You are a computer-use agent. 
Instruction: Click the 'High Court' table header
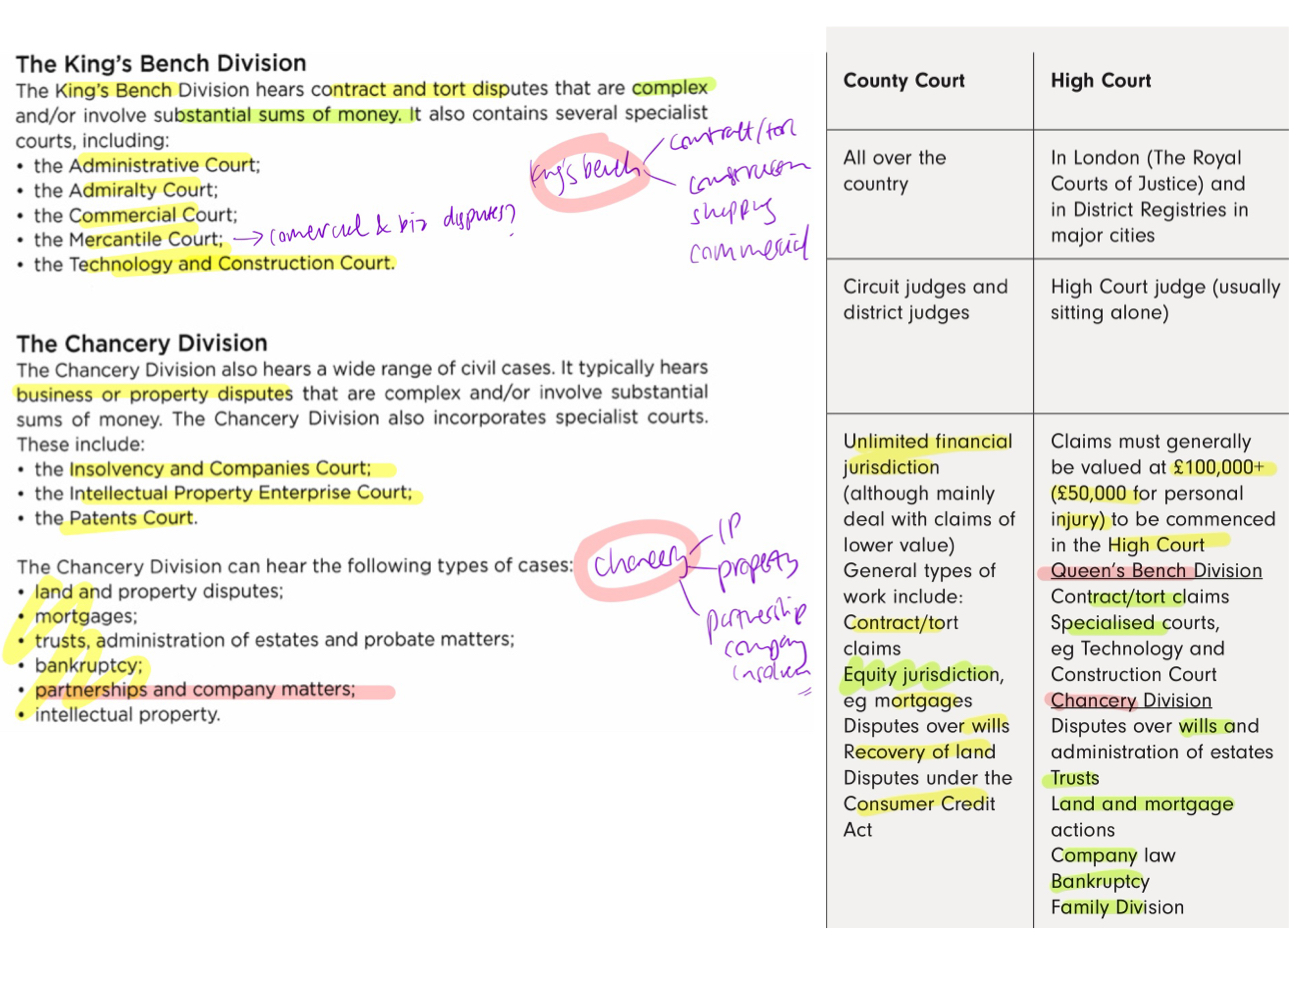click(x=1101, y=80)
